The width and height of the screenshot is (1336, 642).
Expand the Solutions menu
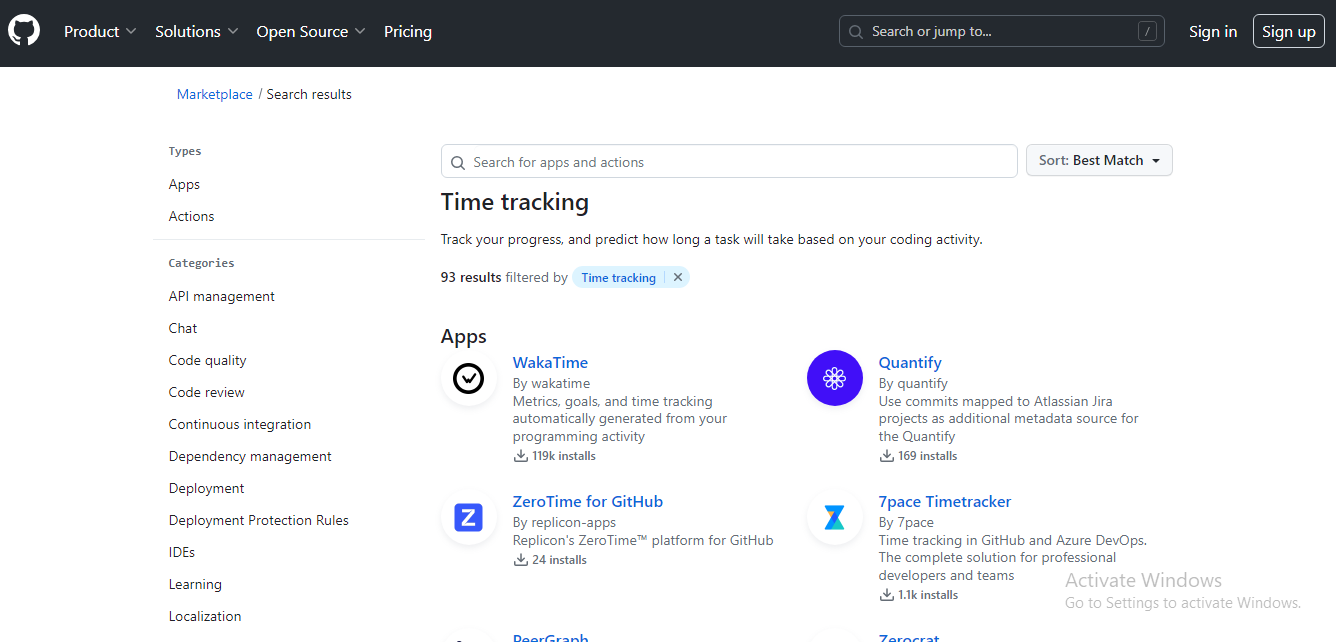point(197,32)
